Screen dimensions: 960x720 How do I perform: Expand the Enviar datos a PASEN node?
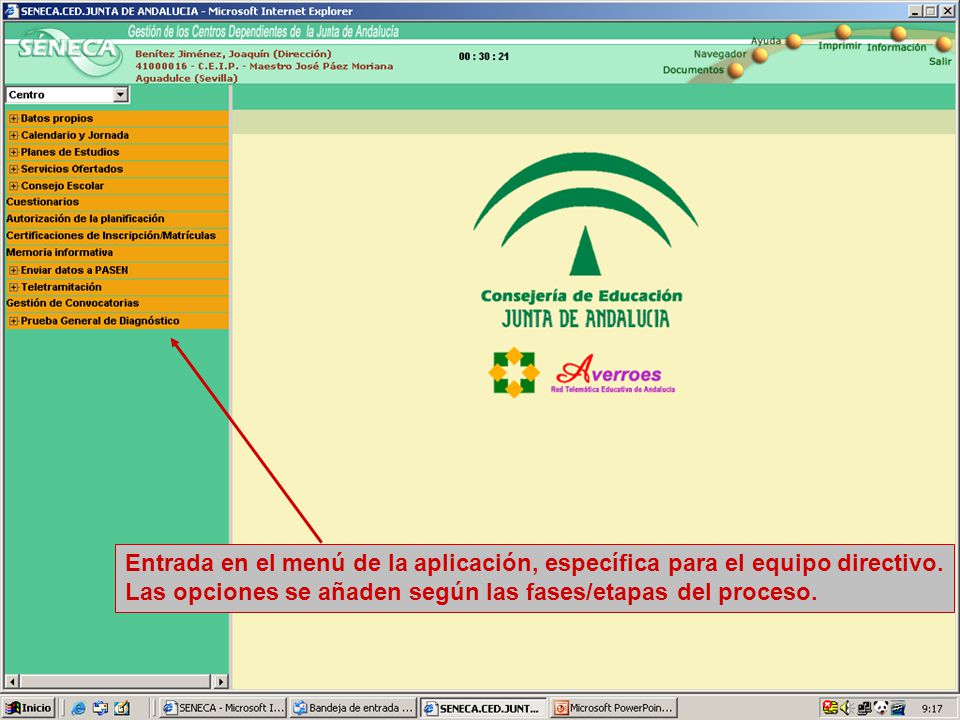point(13,270)
